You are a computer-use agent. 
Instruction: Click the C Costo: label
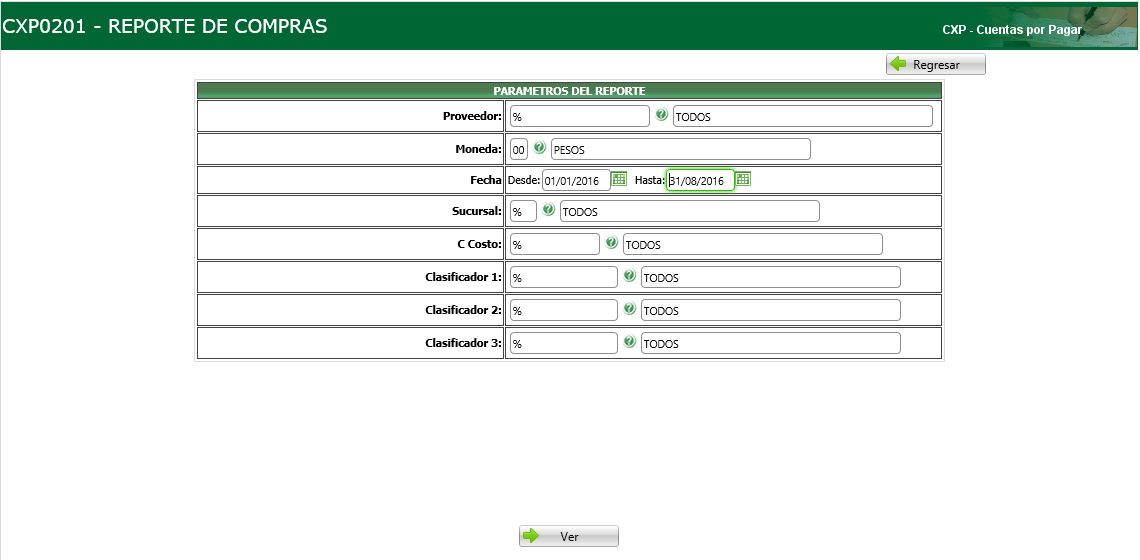coord(480,244)
